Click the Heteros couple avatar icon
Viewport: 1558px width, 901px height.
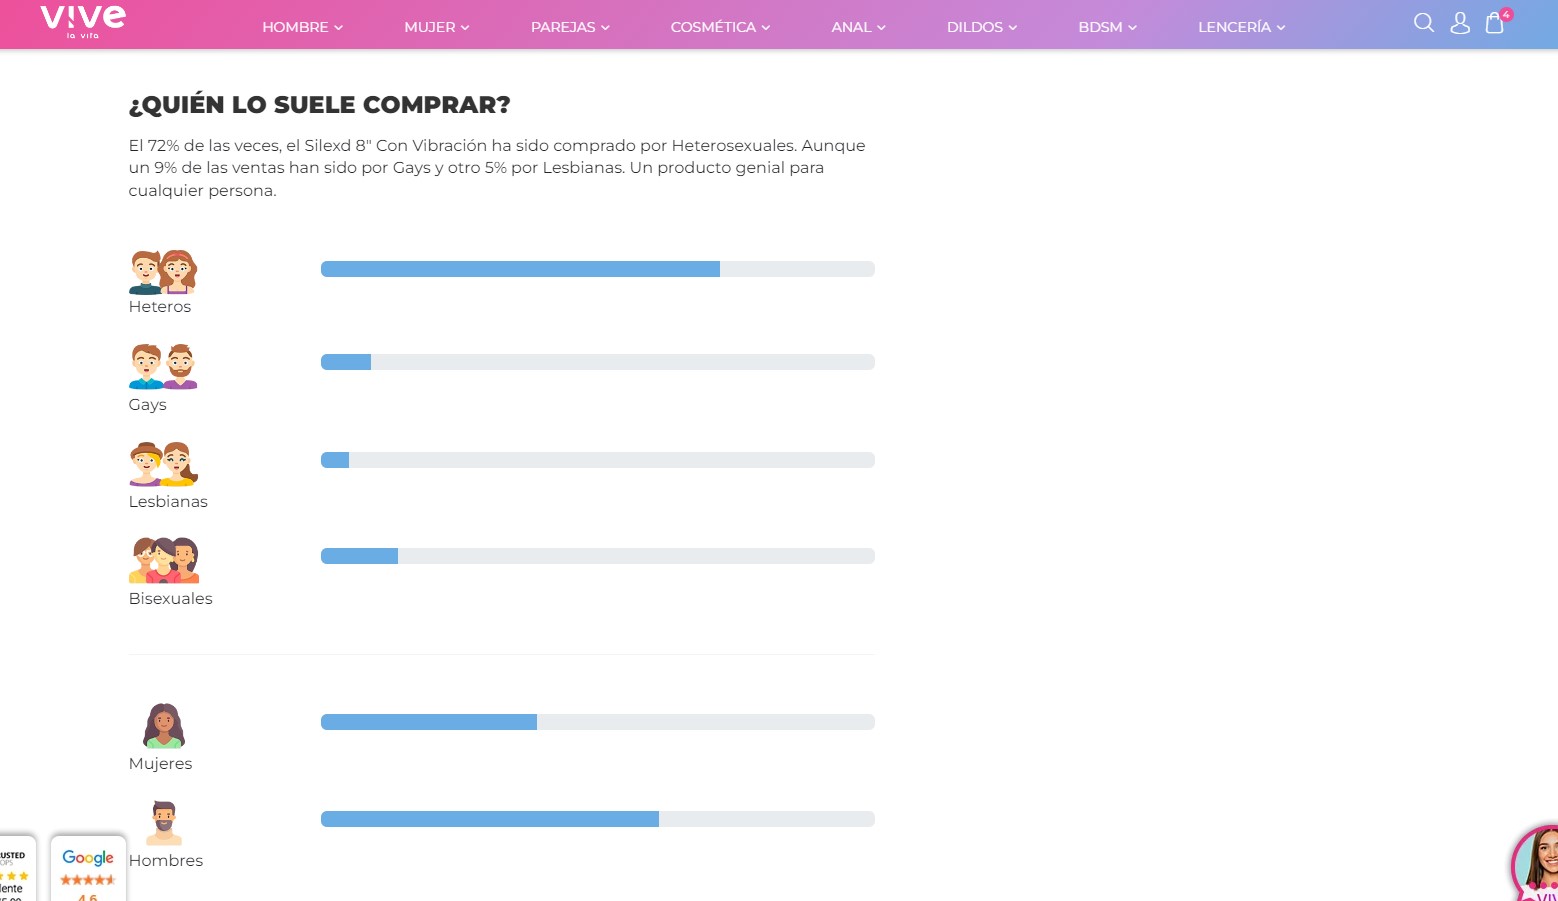[x=163, y=271]
